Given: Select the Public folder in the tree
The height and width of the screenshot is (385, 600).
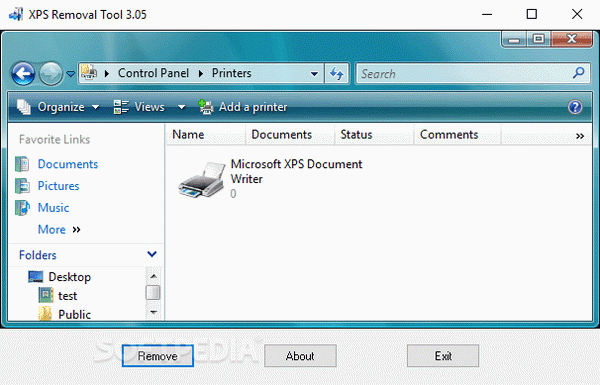Looking at the screenshot, I should point(74,314).
